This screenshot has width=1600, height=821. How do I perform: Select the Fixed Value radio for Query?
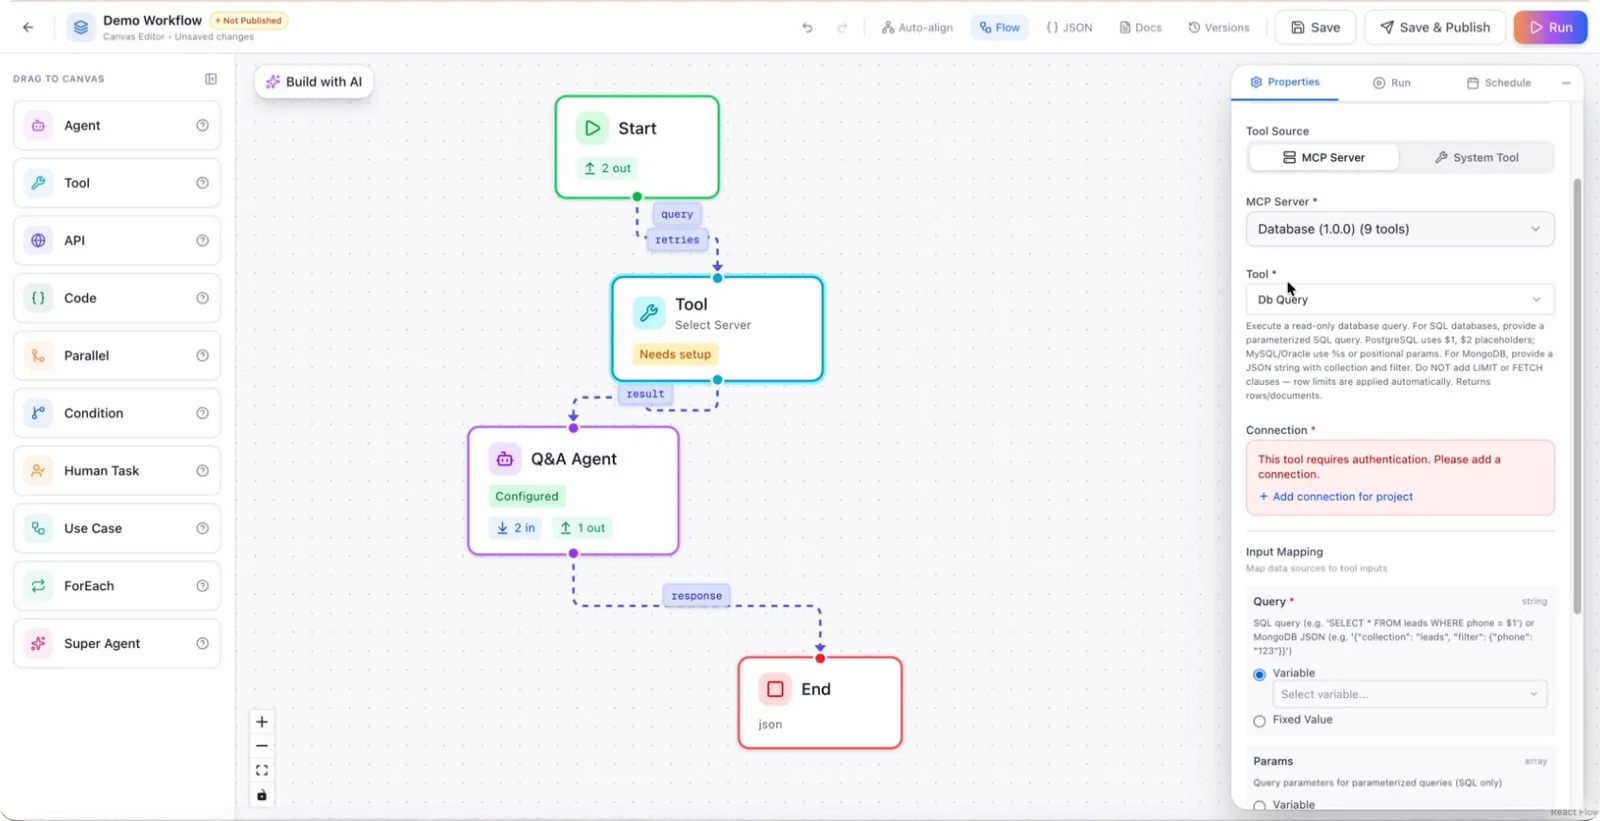(x=1259, y=721)
